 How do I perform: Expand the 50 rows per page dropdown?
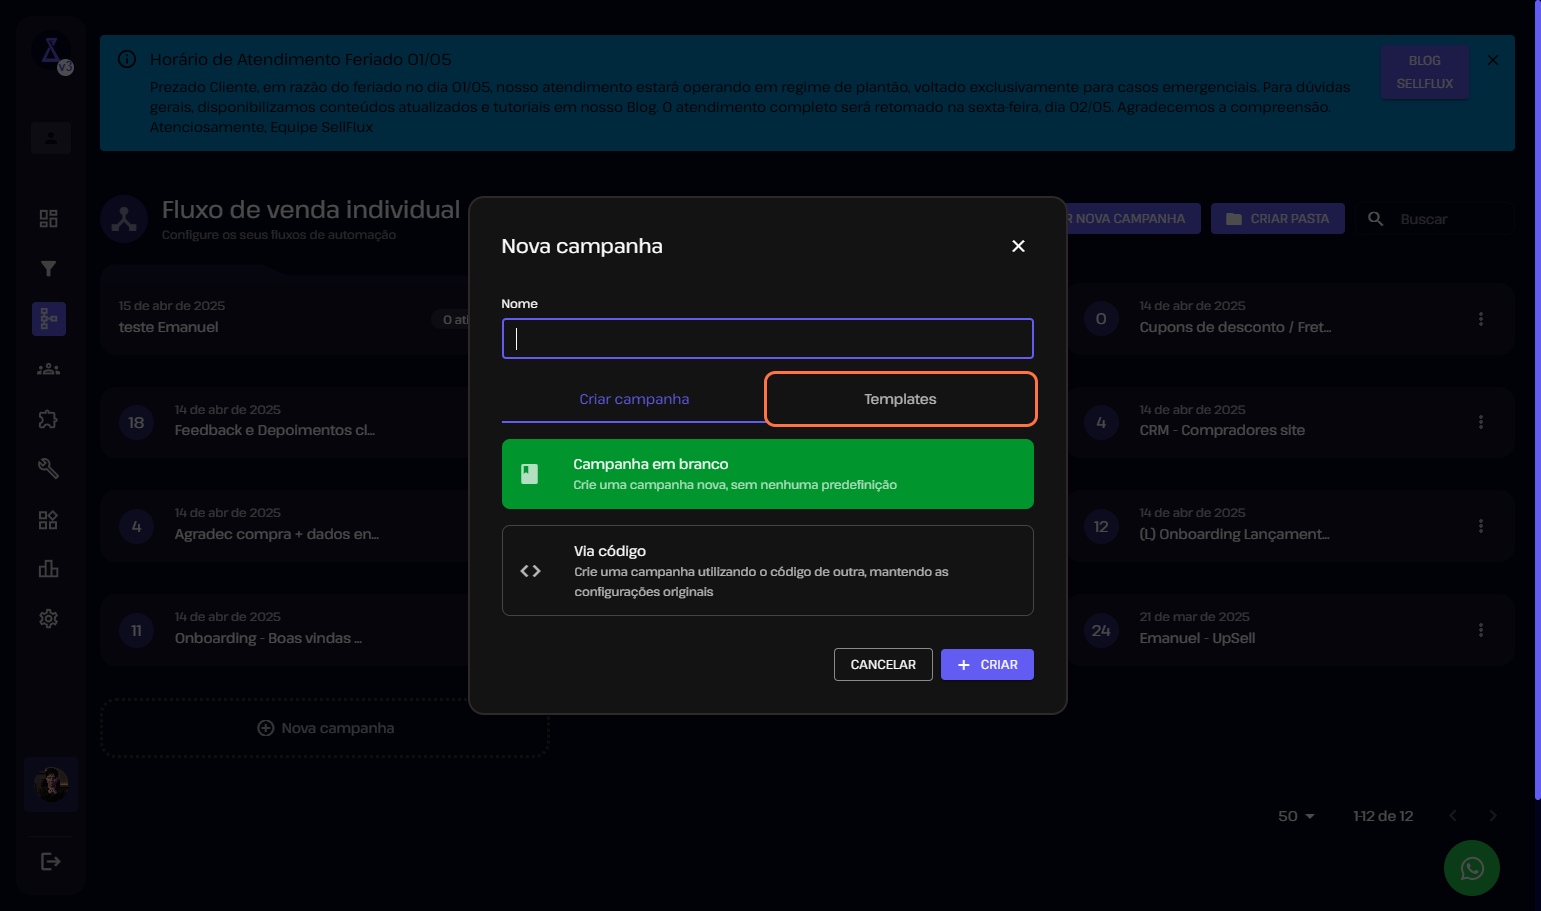[x=1296, y=816]
